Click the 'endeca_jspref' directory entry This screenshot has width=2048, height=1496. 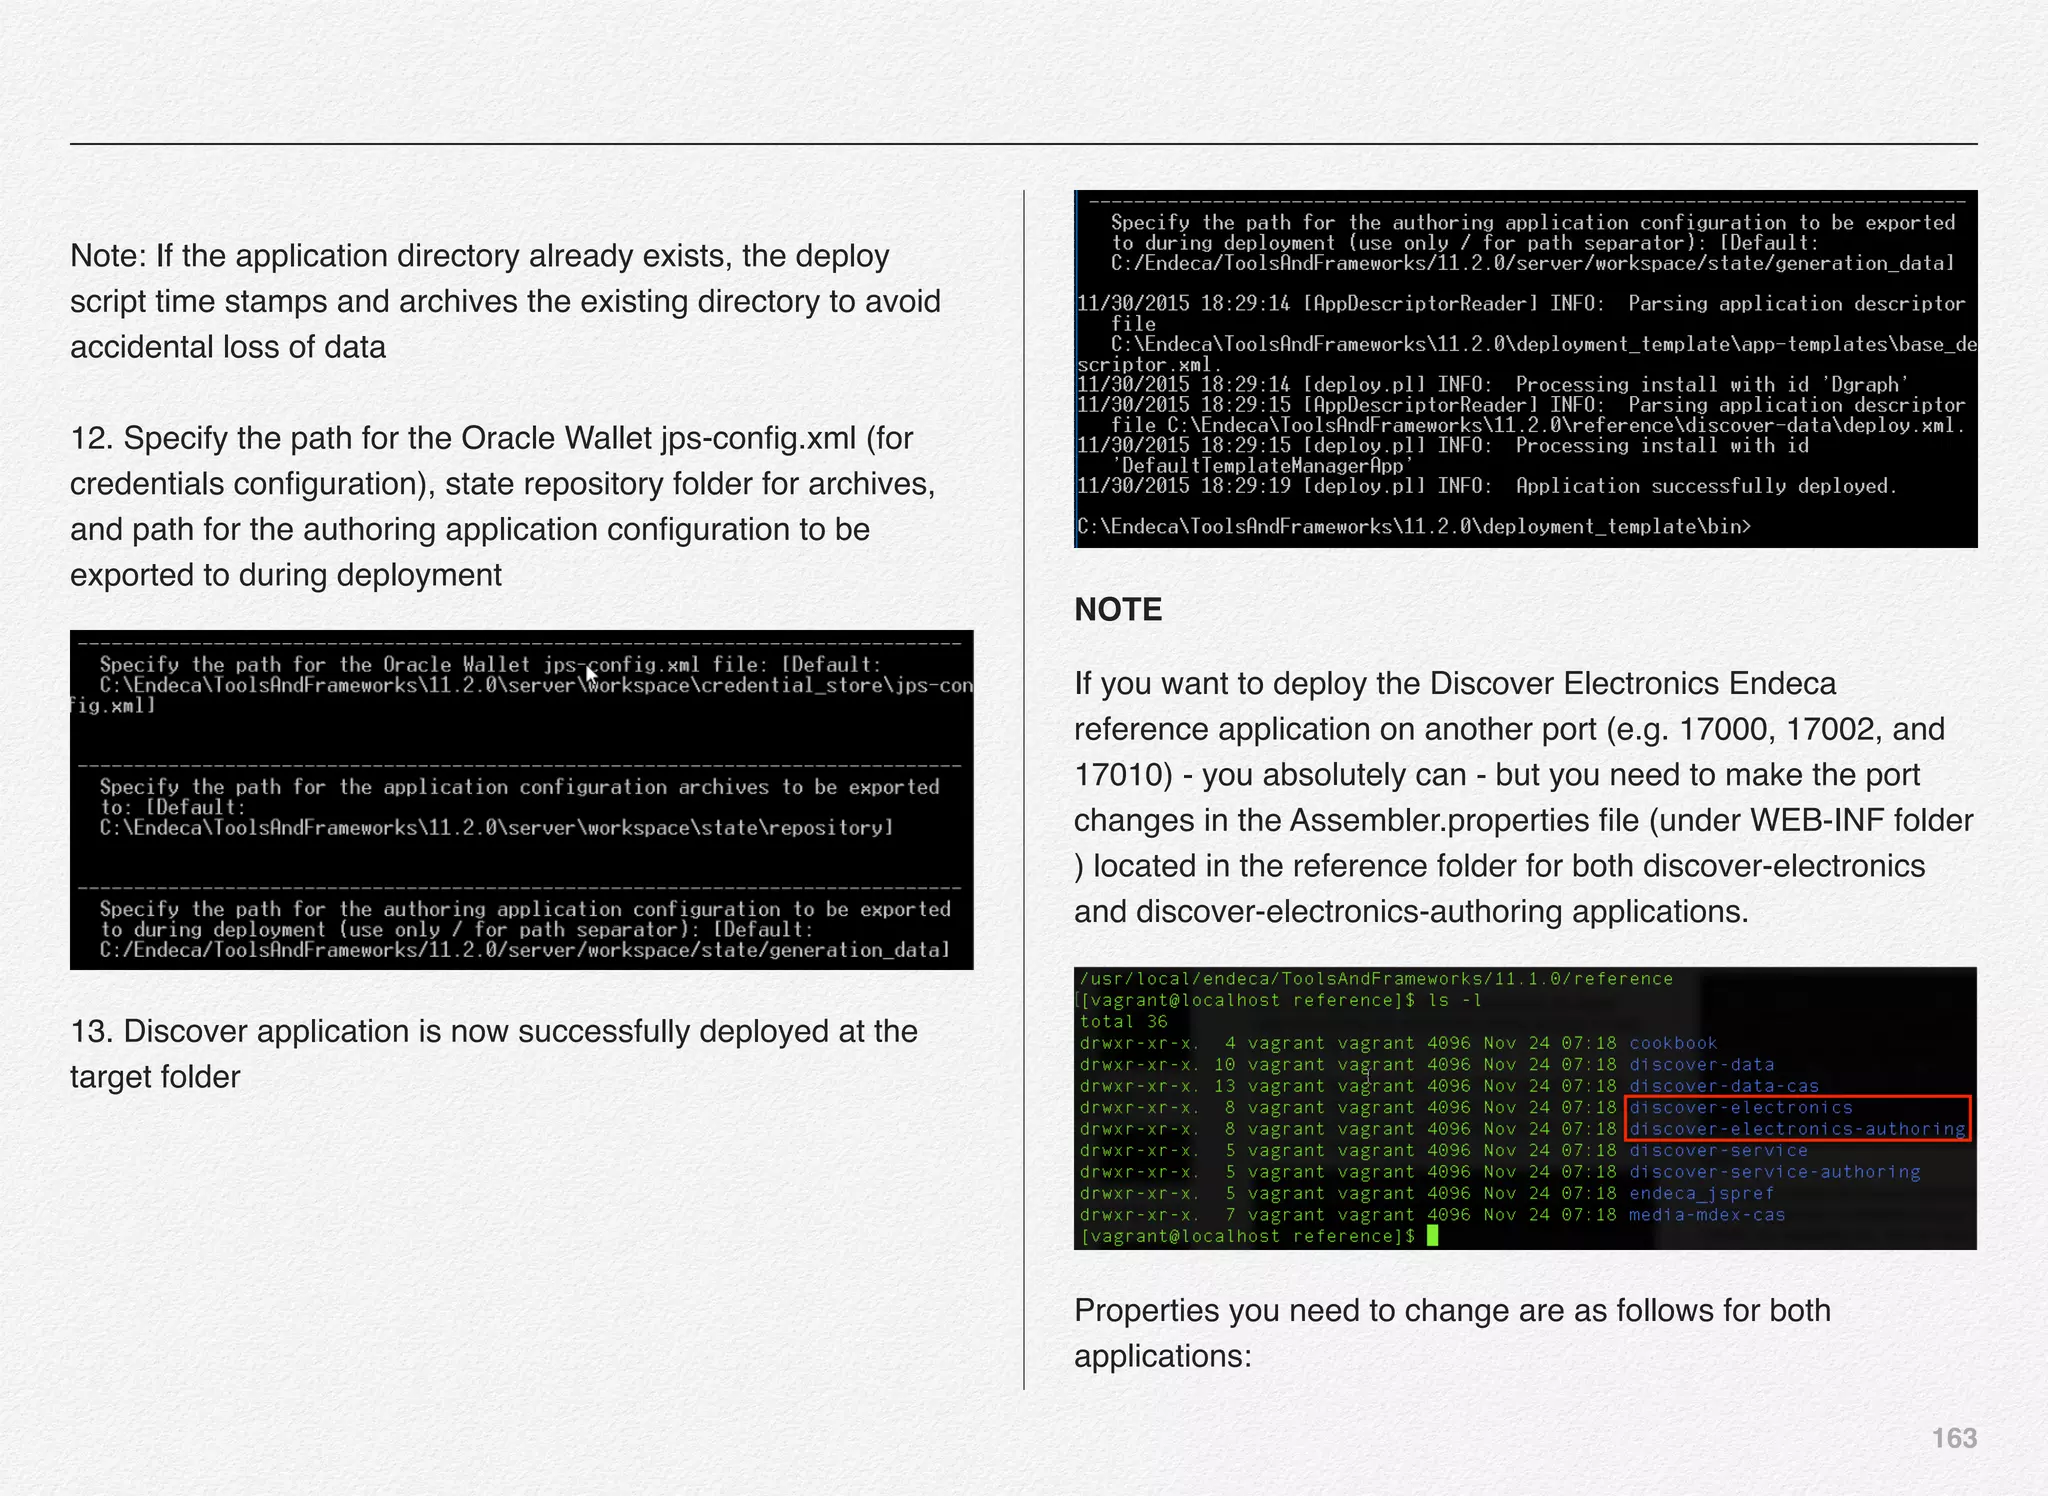pos(1702,1194)
